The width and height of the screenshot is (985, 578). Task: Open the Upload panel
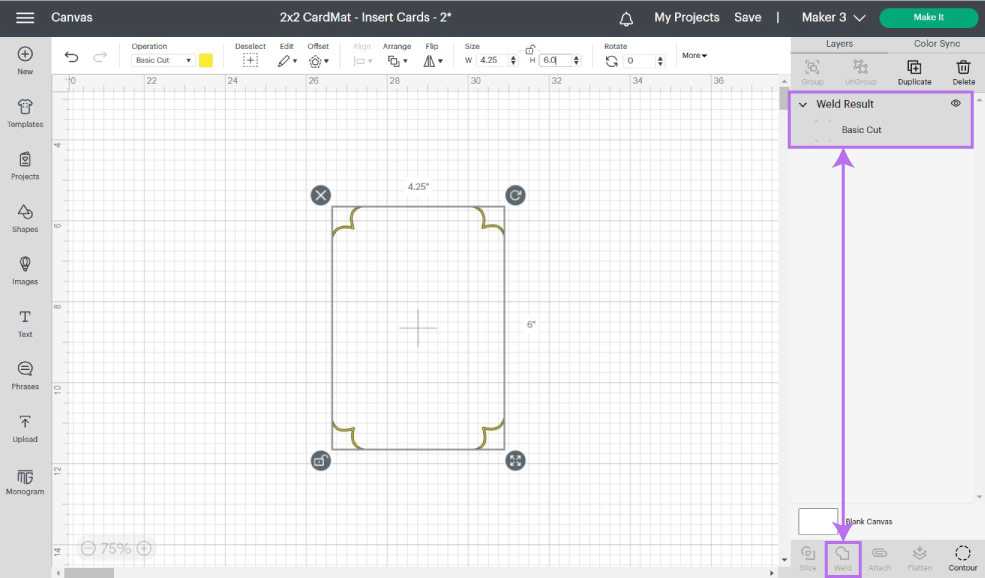click(x=25, y=428)
